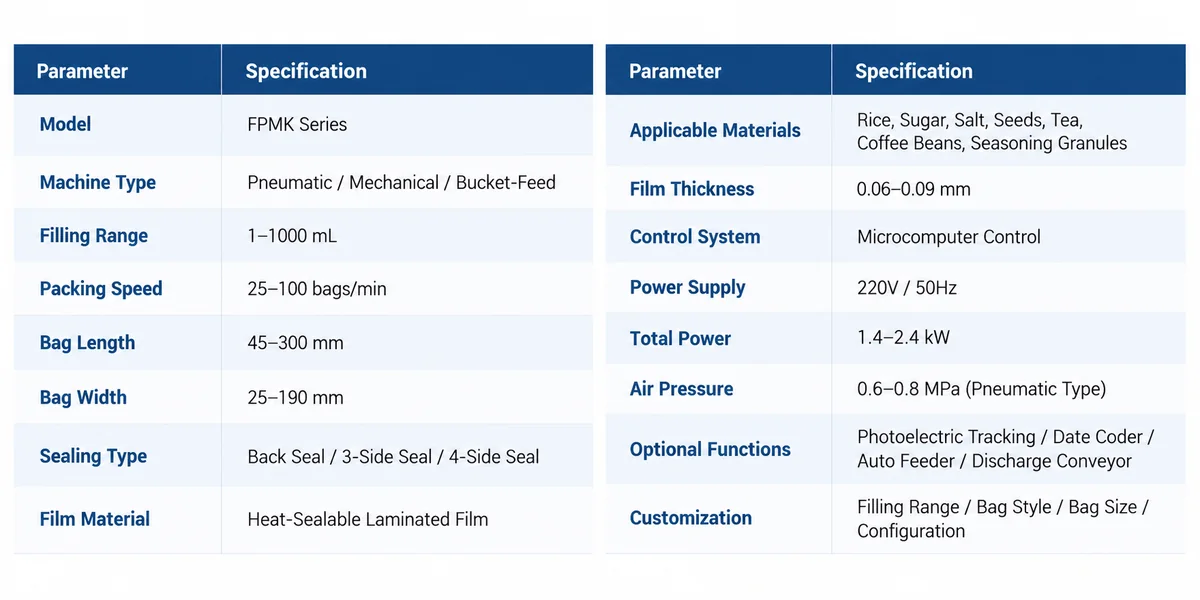
Task: Click the 0.06–0.09 mm film thickness value
Action: [x=914, y=189]
